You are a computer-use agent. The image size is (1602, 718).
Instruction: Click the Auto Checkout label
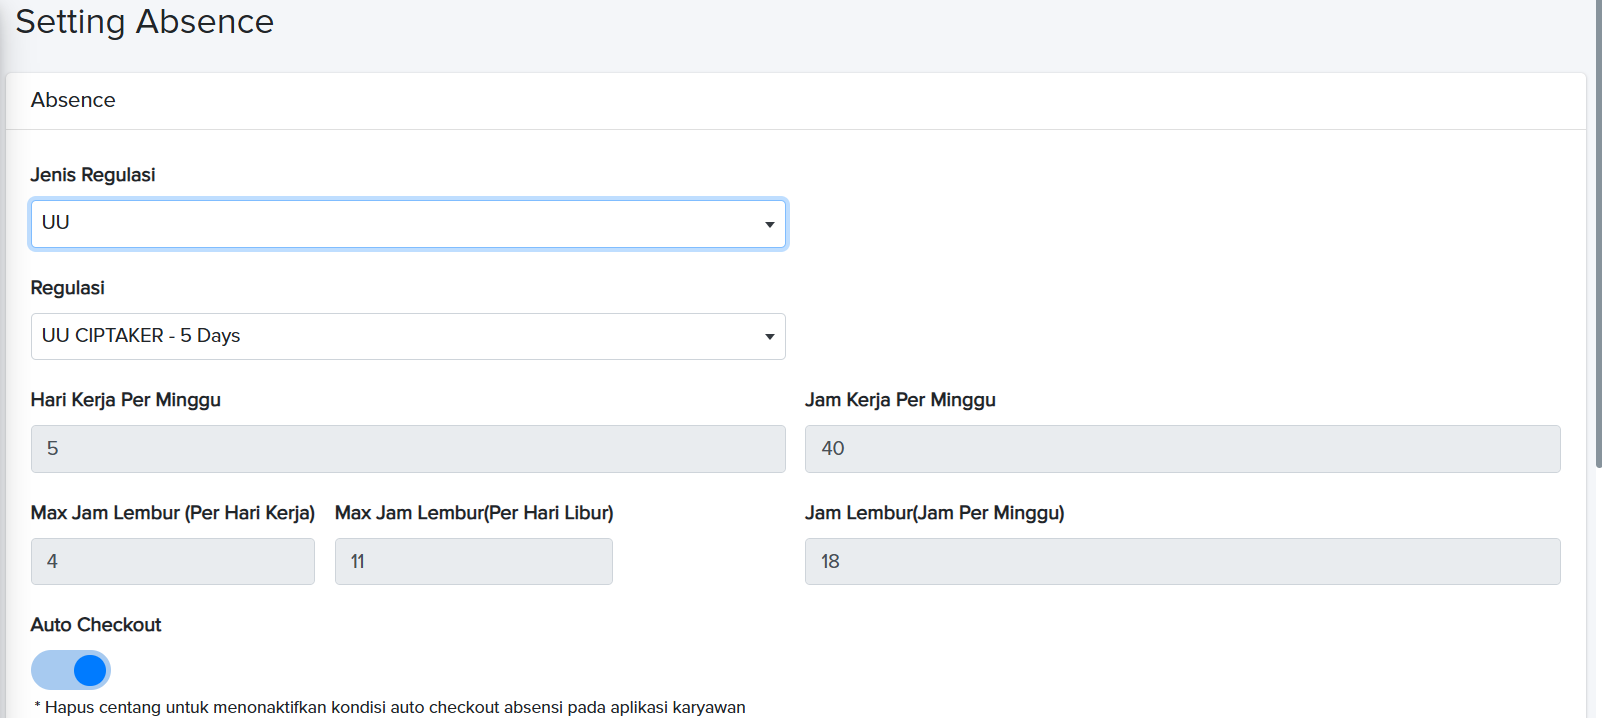click(x=96, y=625)
